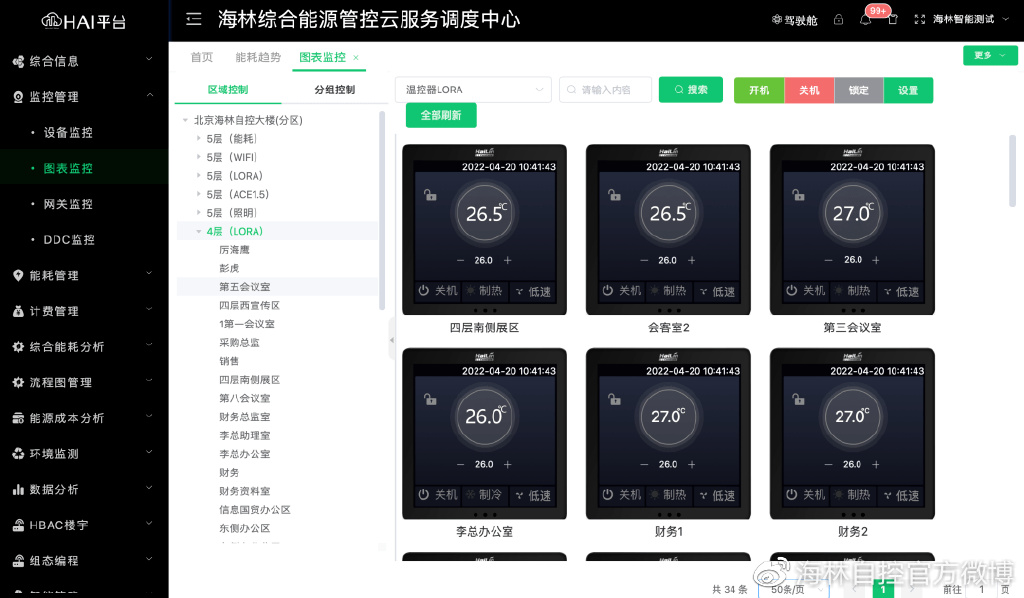Decrease setpoint on 李总办公室 thermostat
This screenshot has height=598, width=1024.
click(x=460, y=464)
